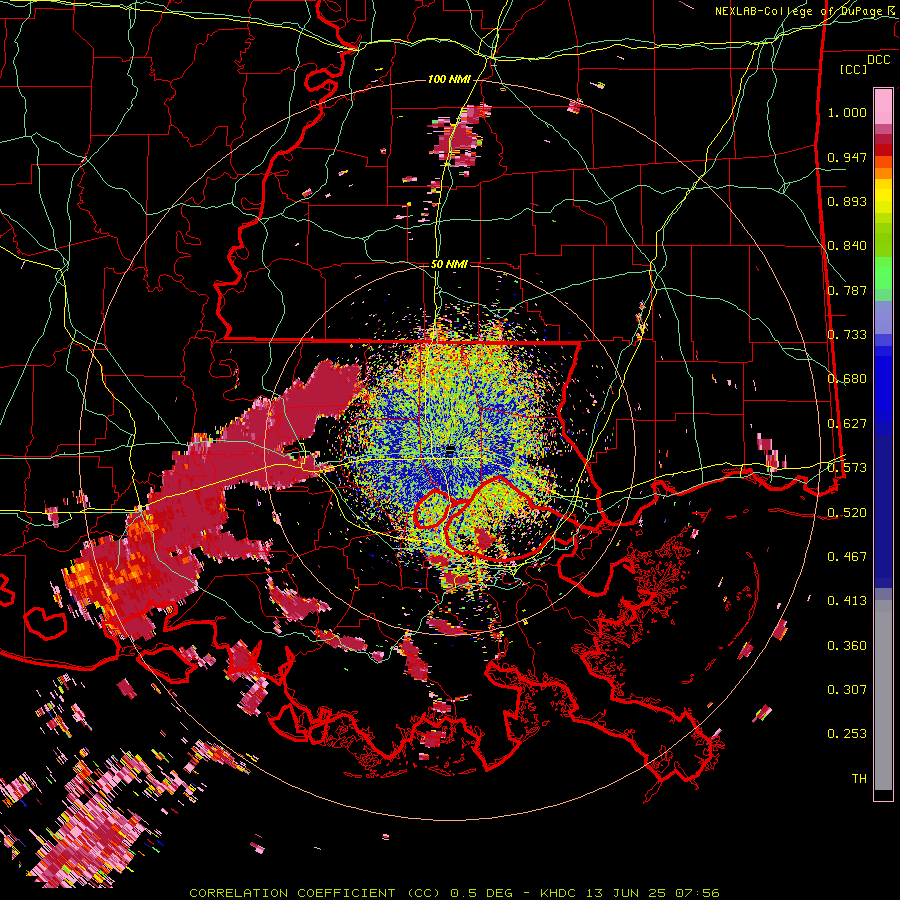Image resolution: width=900 pixels, height=900 pixels.
Task: Click the 0.520 legend value
Action: coord(847,513)
